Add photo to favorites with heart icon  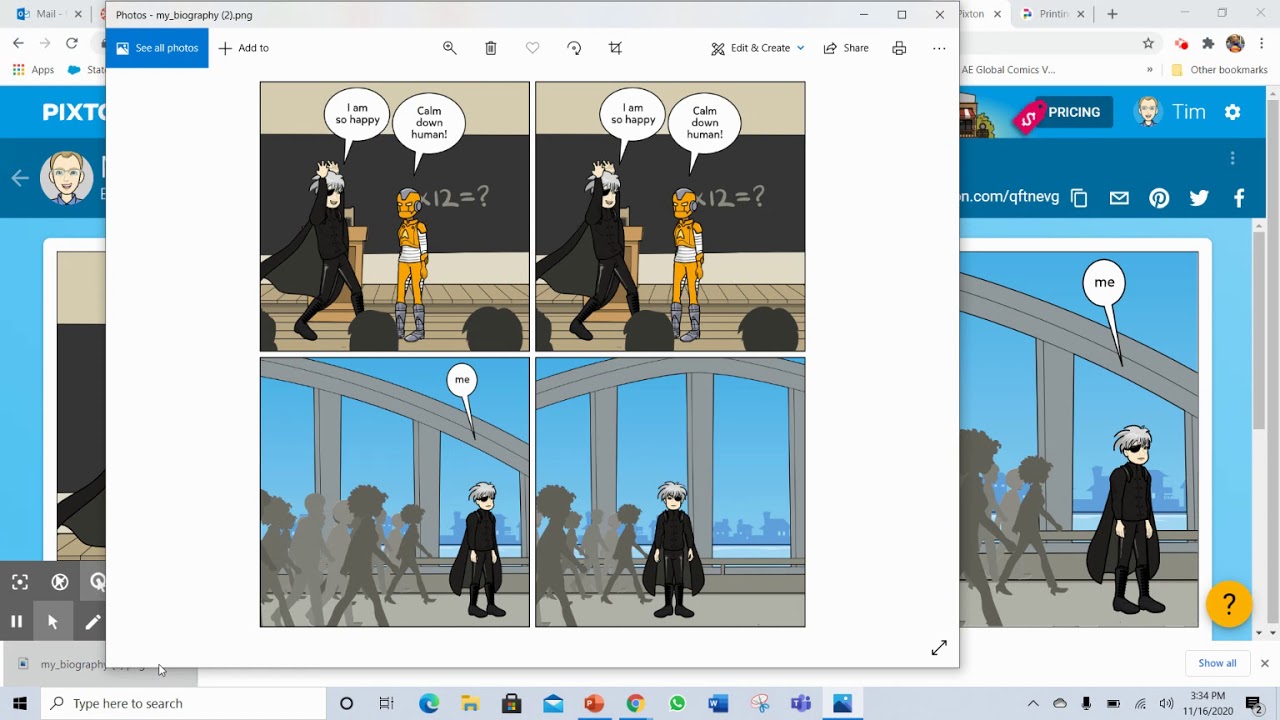[x=532, y=48]
